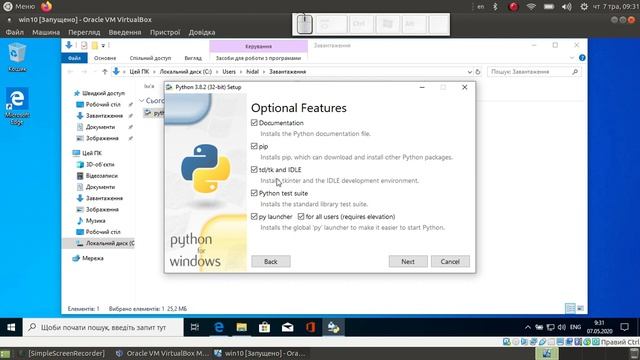Toggle the Documentation checkbox

[254, 122]
